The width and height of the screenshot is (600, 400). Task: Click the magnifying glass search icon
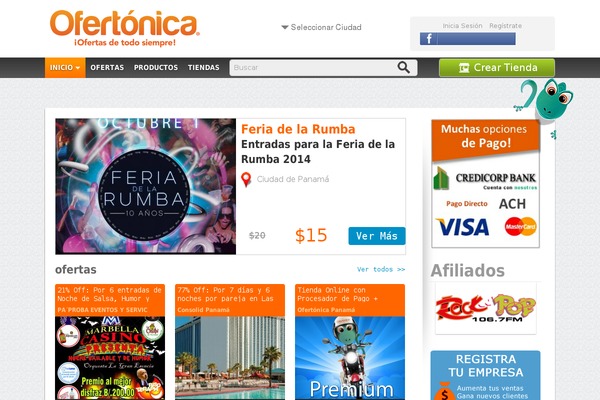point(403,67)
